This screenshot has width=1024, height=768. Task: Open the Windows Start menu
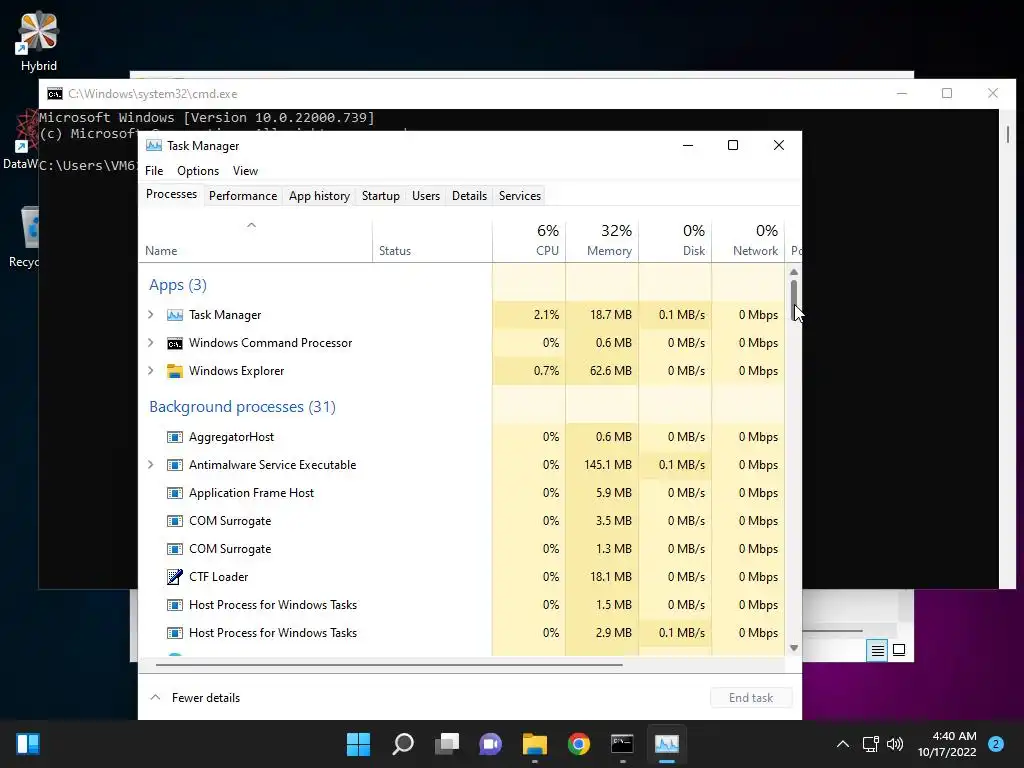coord(358,744)
